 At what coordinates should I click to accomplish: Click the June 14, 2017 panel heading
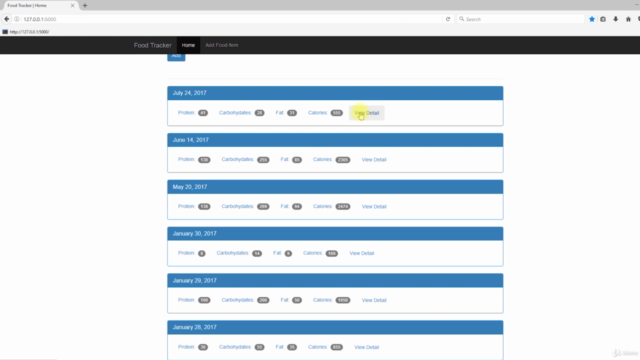click(335, 140)
